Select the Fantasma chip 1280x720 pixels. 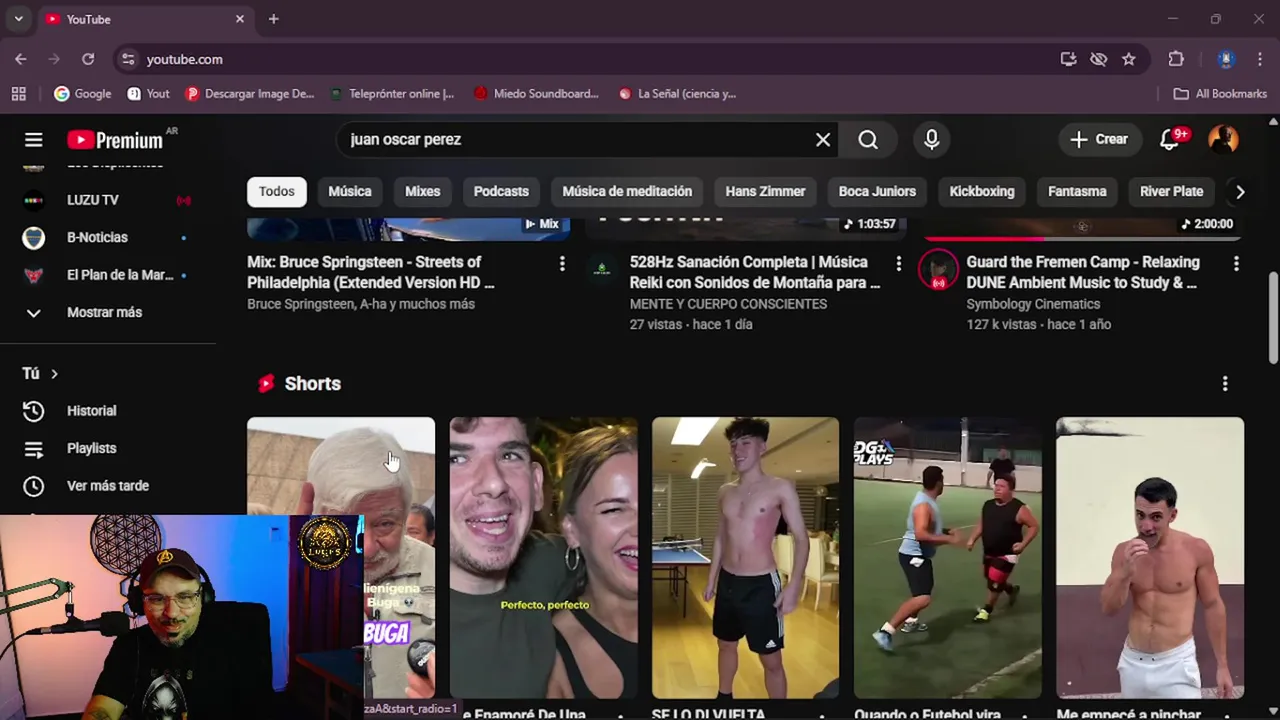tap(1077, 191)
